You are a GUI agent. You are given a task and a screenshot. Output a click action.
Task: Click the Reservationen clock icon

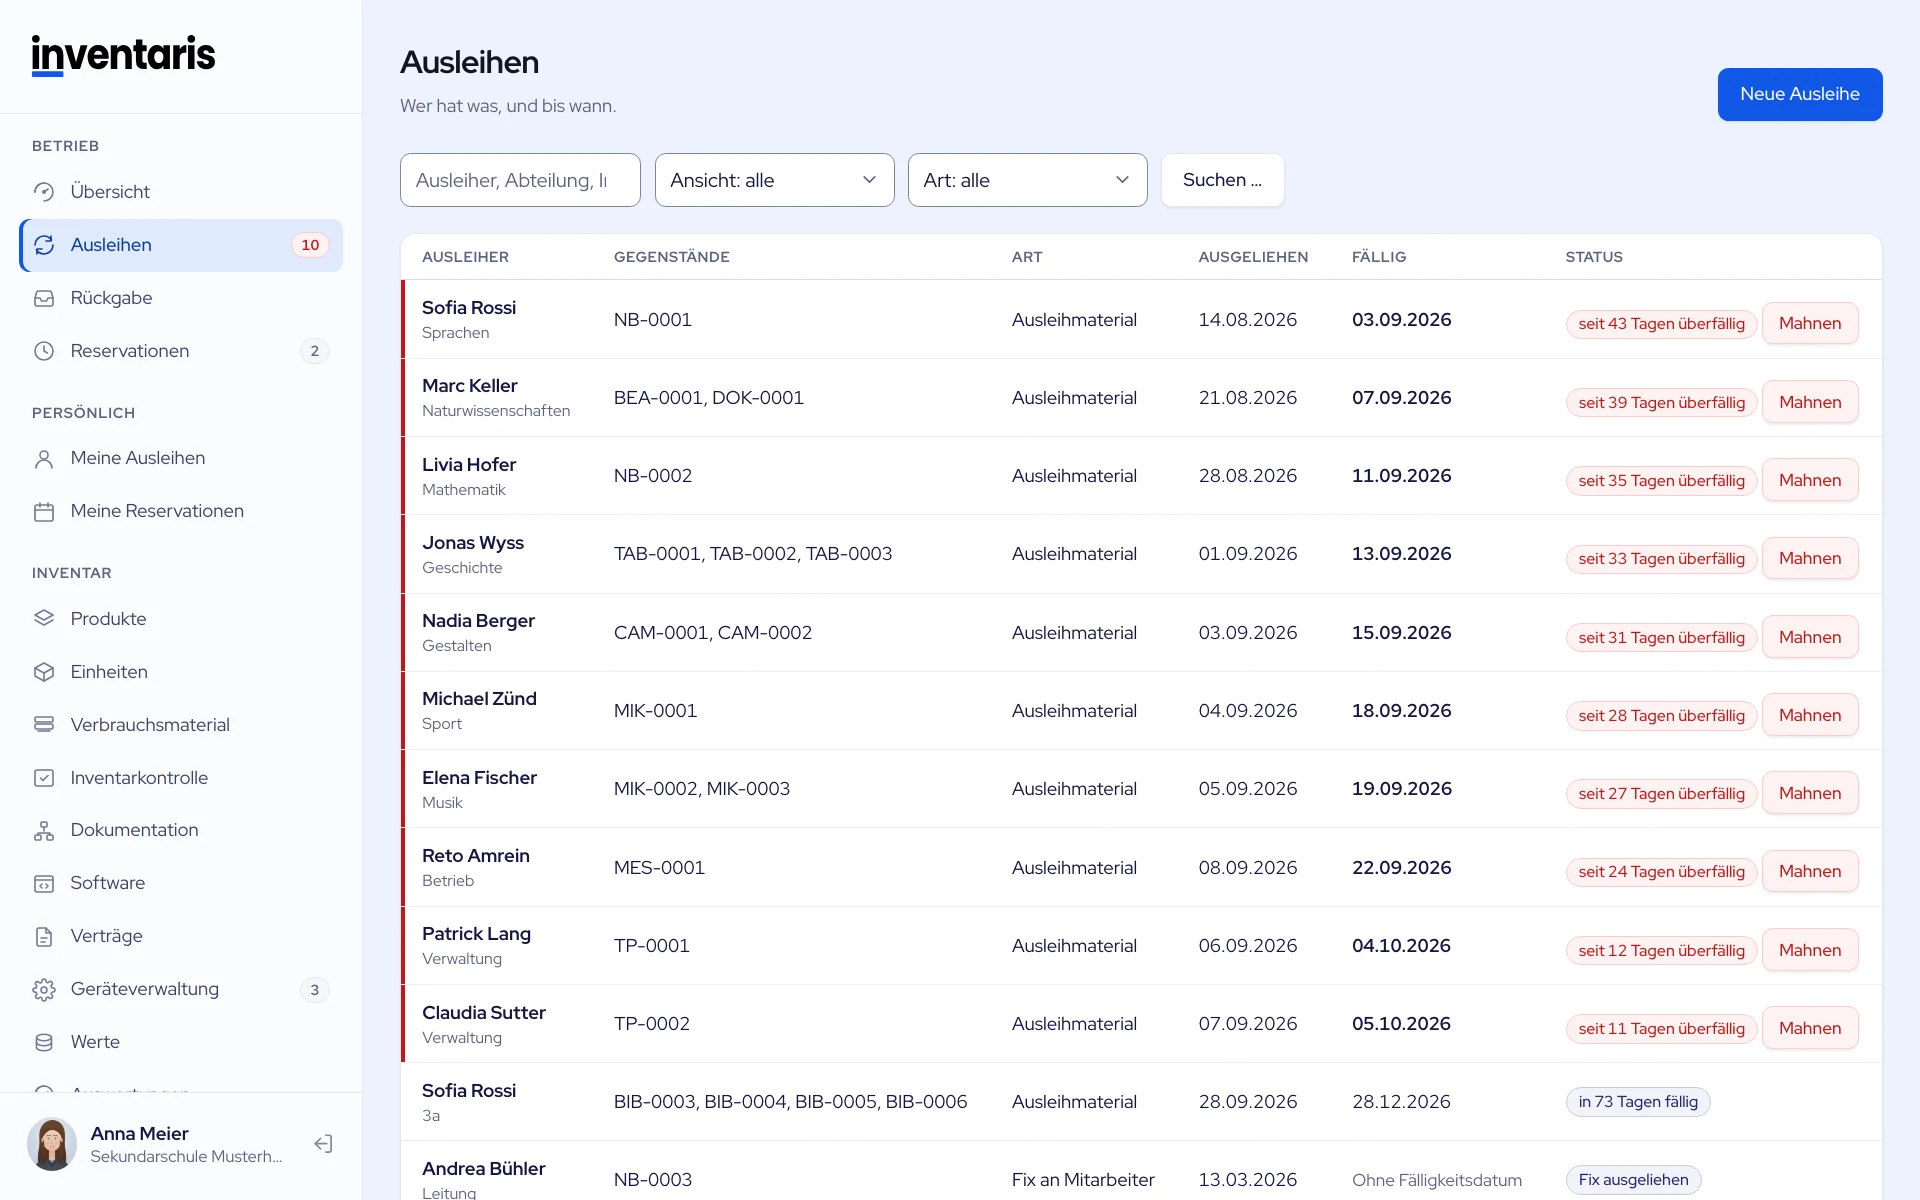coord(44,351)
